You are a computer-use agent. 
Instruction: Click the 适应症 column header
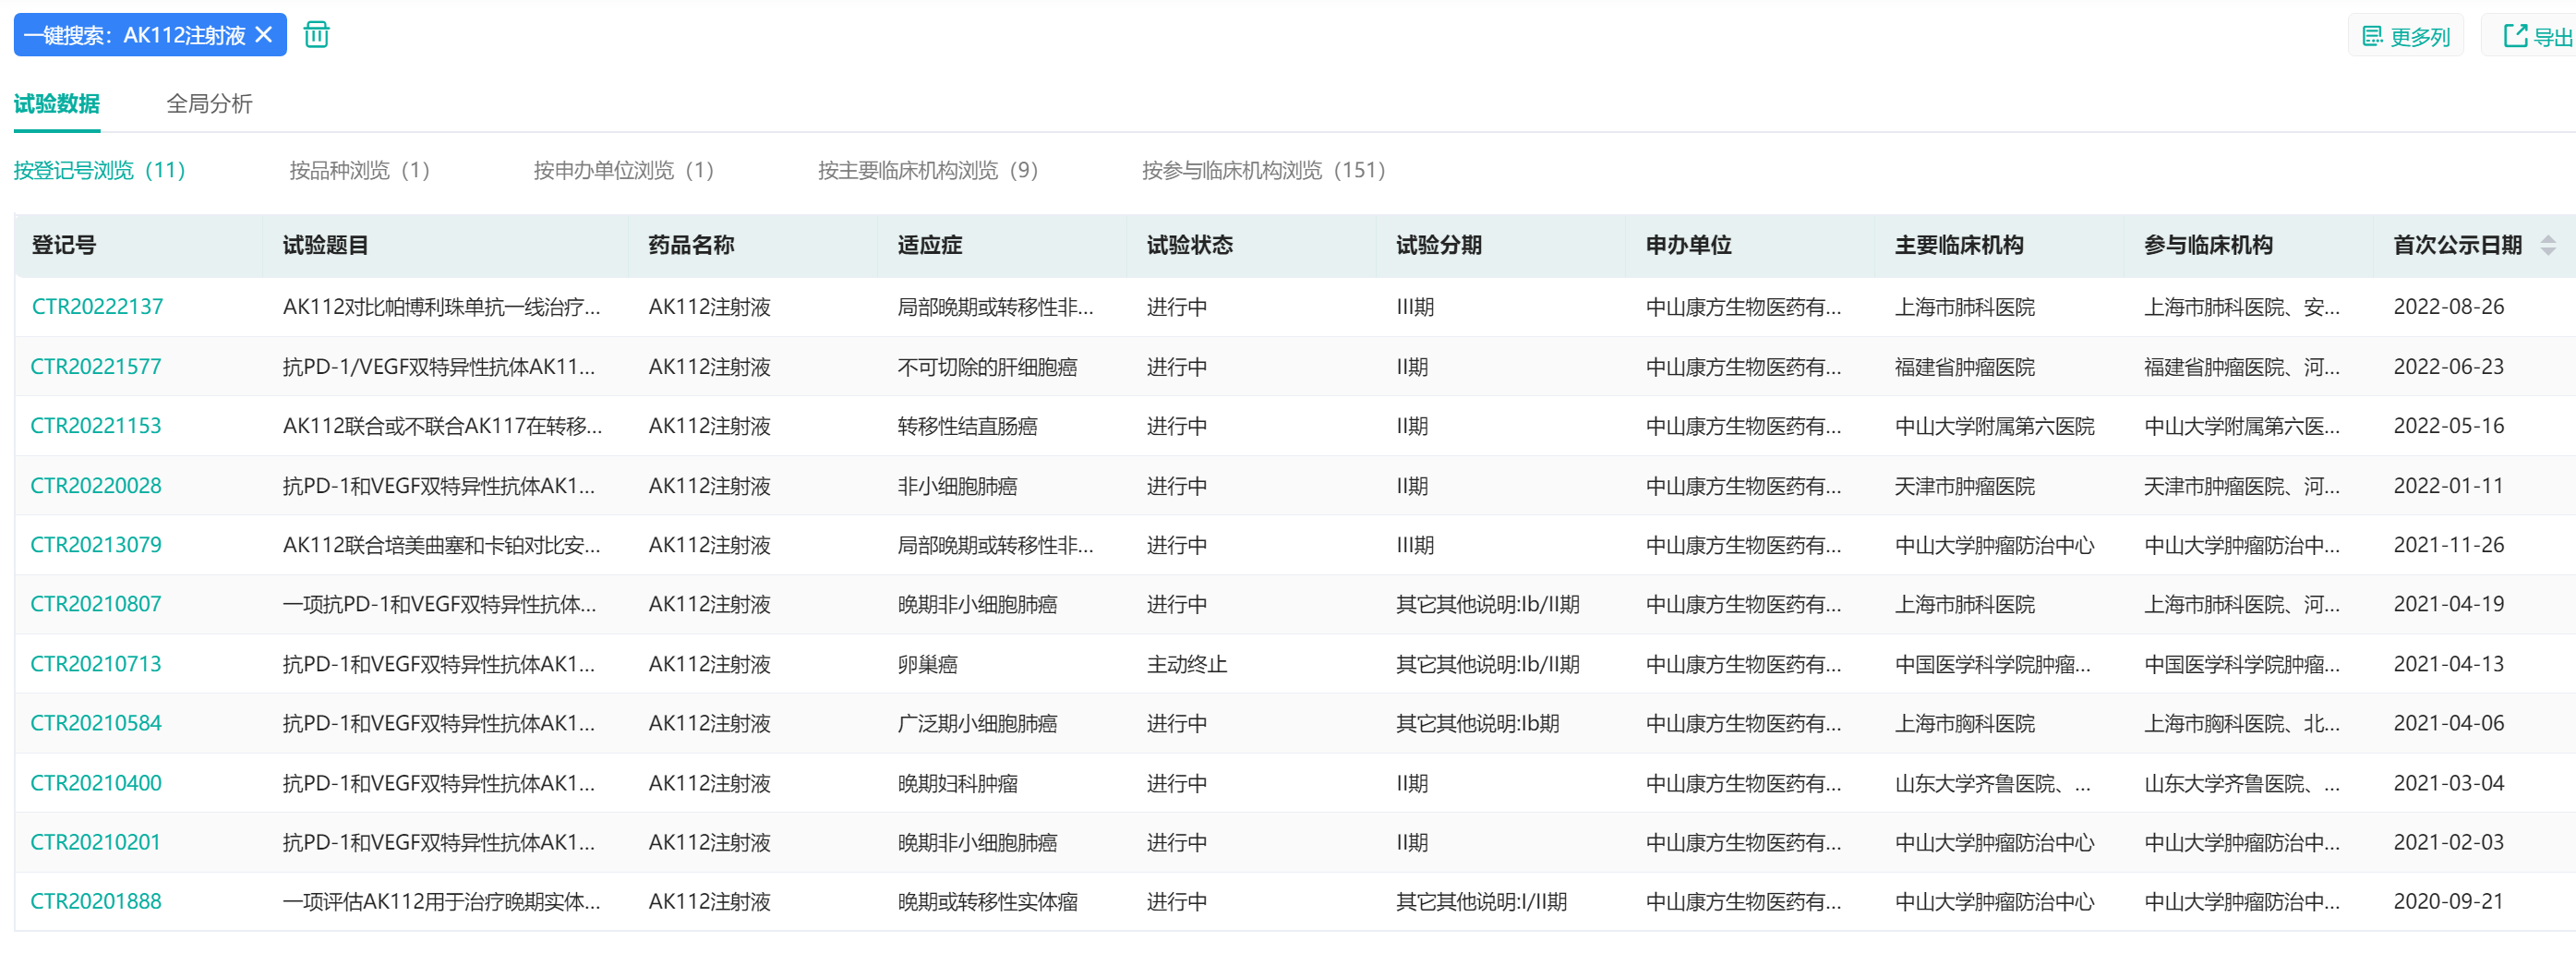coord(930,245)
